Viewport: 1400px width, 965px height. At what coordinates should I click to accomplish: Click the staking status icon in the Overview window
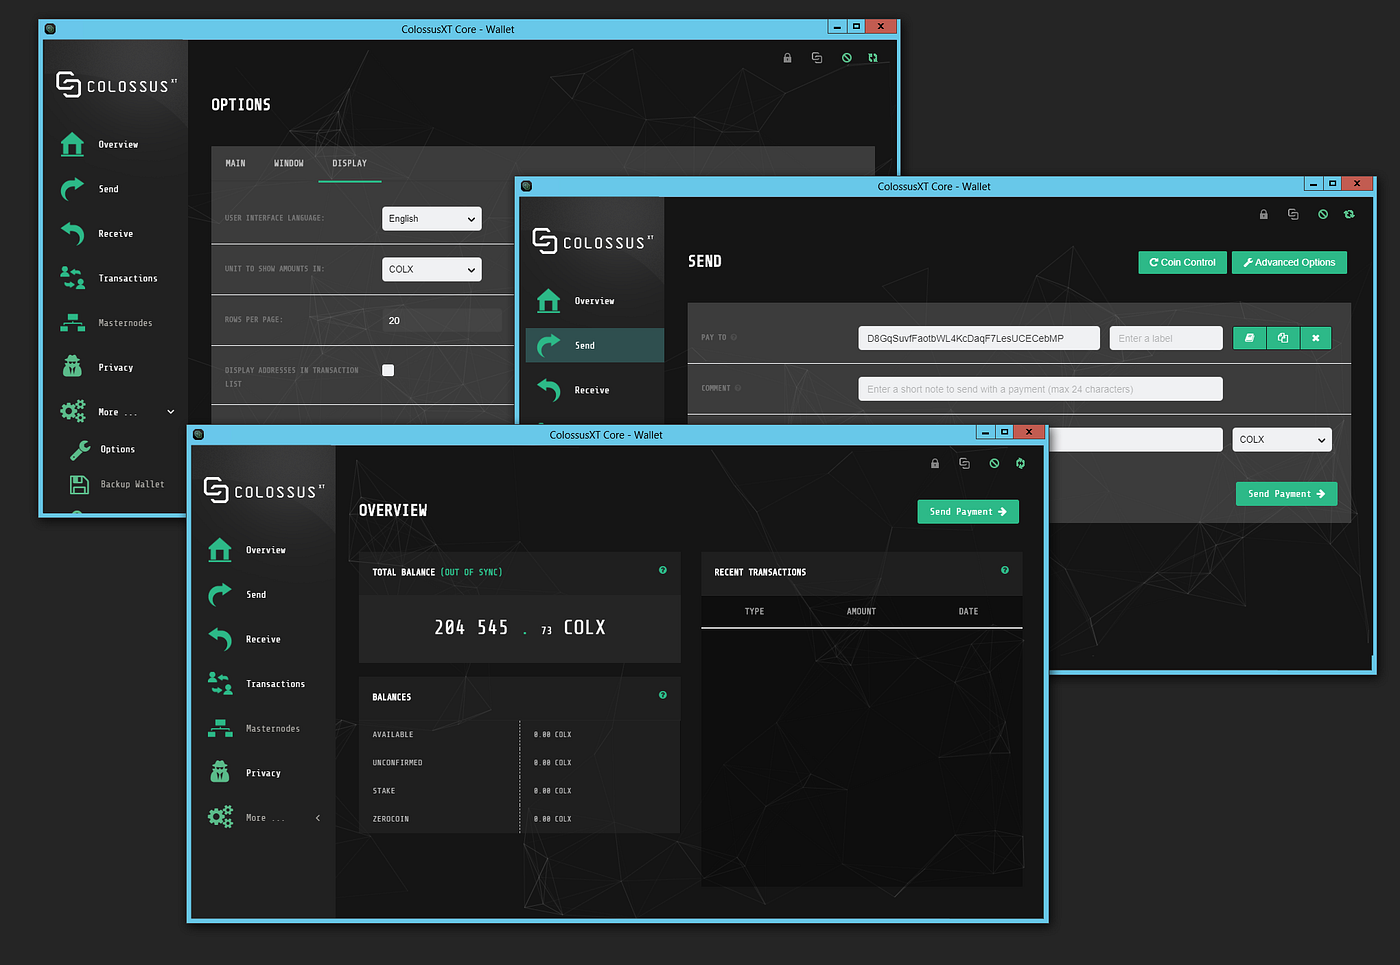click(994, 464)
